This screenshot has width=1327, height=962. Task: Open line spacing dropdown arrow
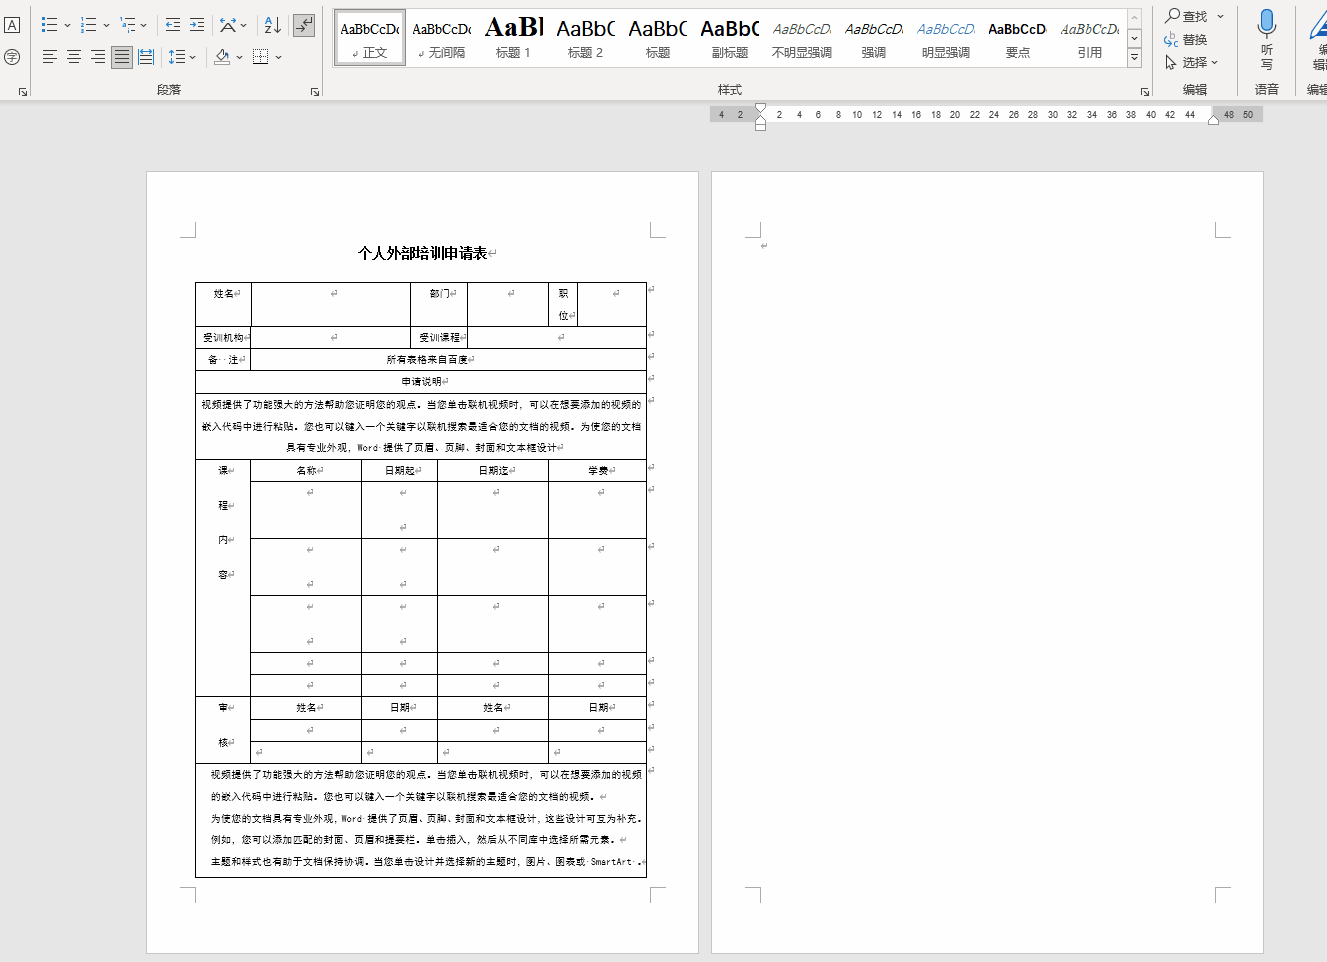coord(192,58)
